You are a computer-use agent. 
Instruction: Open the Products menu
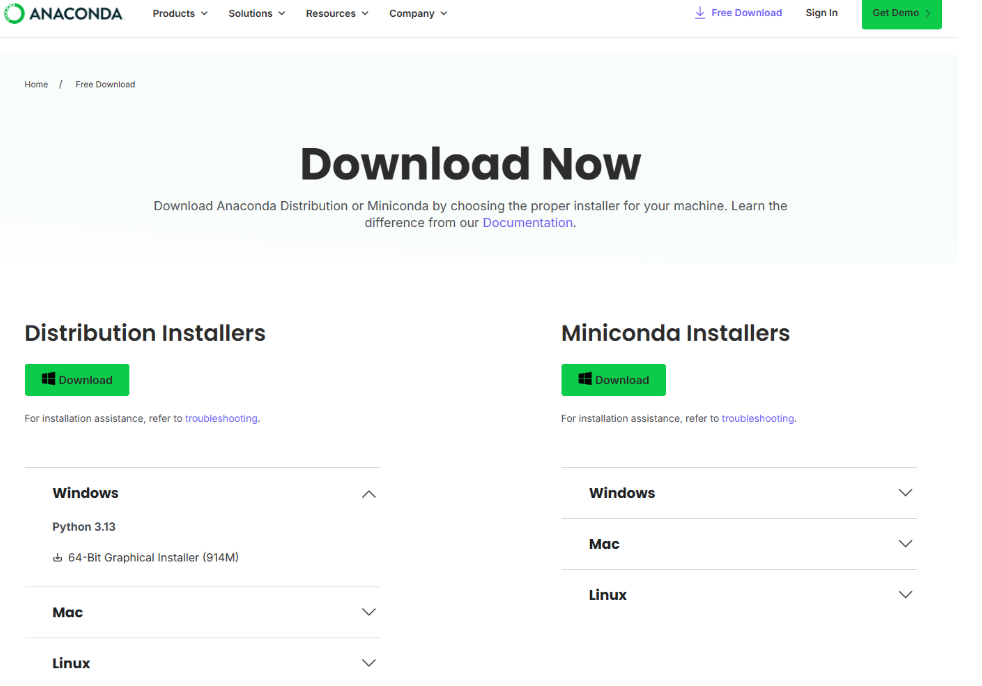(180, 13)
